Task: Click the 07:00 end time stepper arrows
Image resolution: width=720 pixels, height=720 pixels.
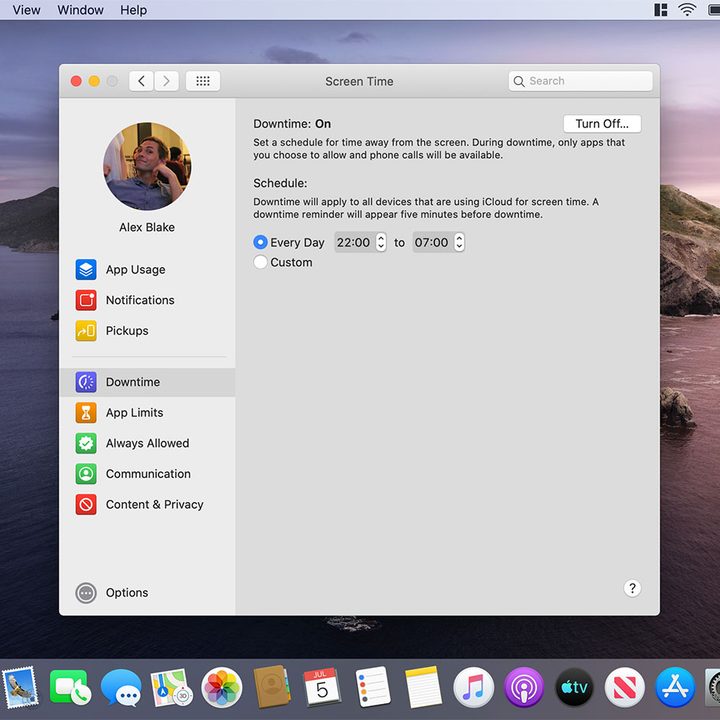Action: point(459,242)
